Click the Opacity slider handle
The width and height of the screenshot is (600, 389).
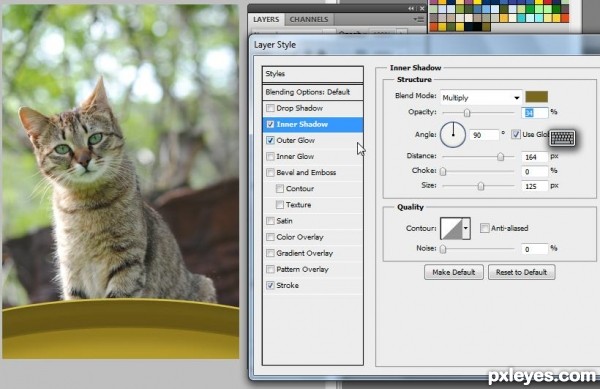[467, 113]
